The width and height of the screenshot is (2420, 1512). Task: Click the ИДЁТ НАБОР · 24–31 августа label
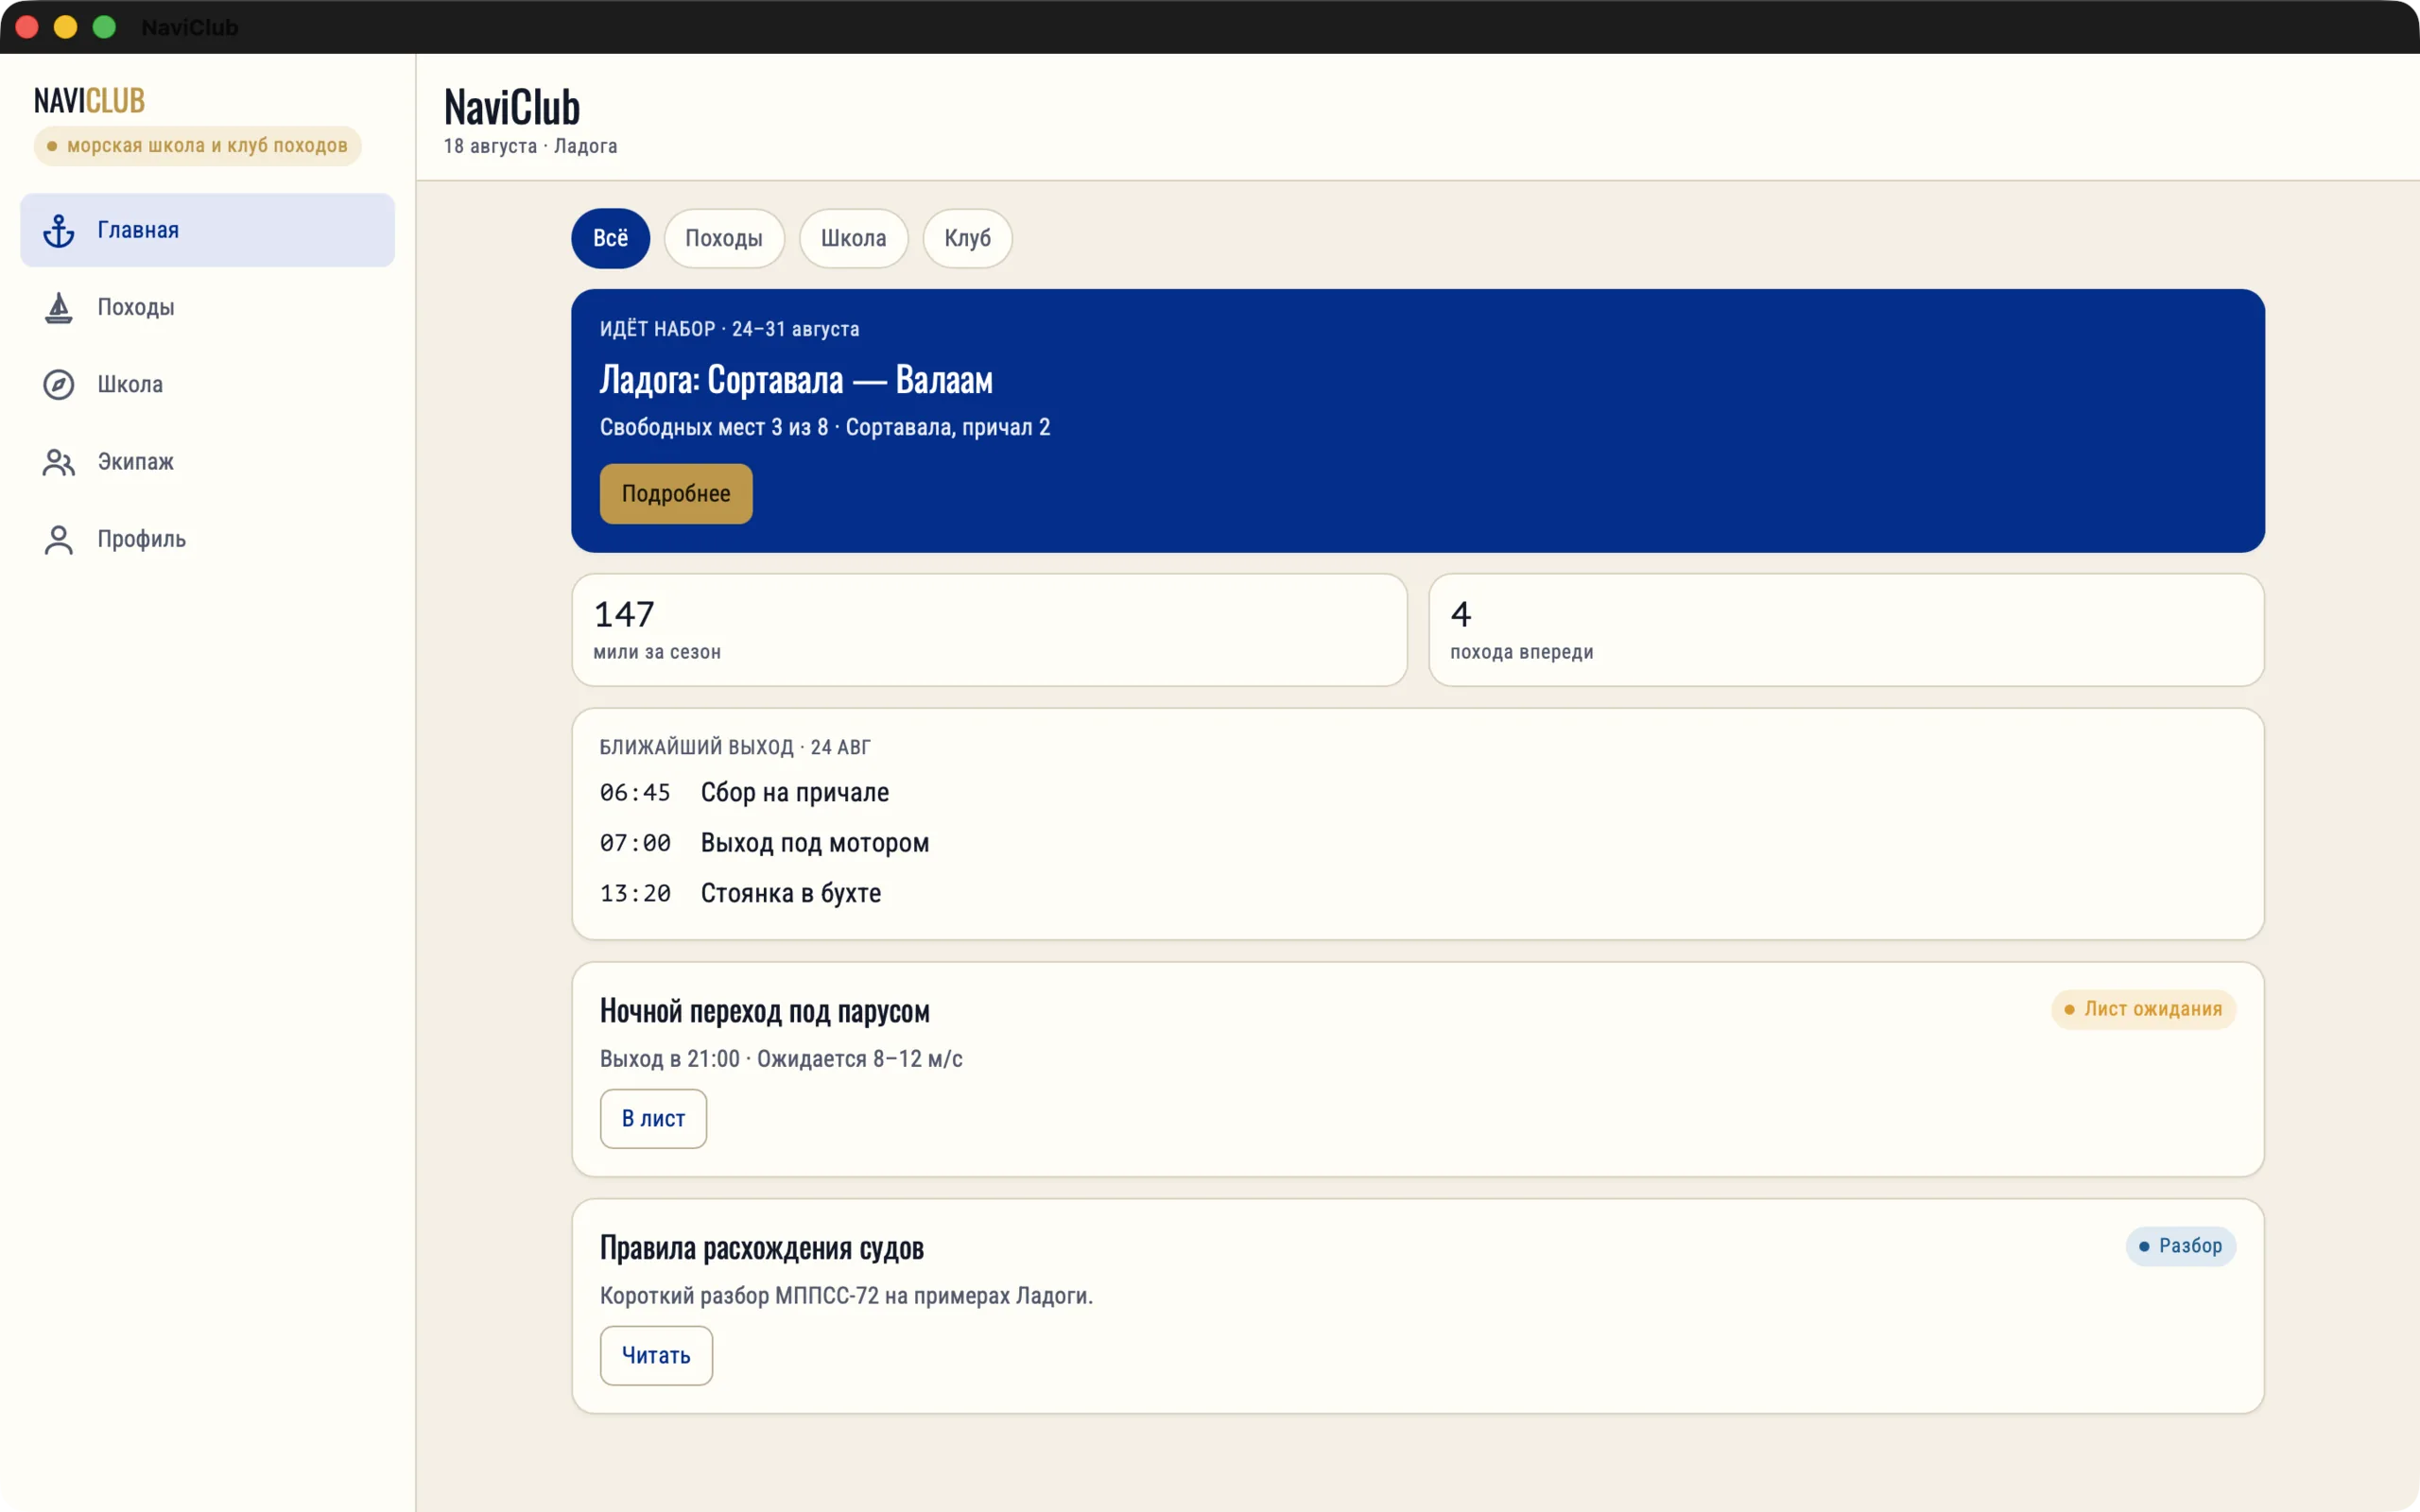(729, 329)
